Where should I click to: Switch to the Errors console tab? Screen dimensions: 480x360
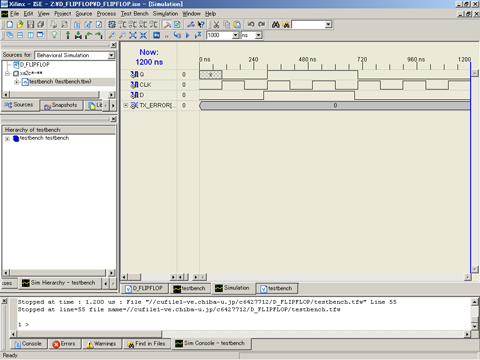pos(64,344)
